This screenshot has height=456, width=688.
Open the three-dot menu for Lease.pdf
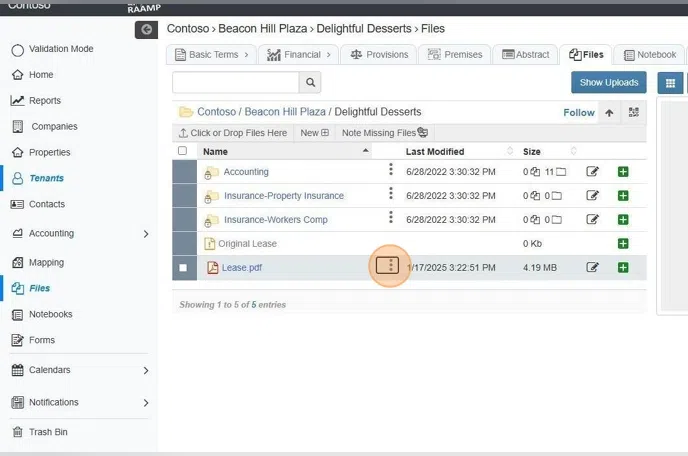pos(391,266)
